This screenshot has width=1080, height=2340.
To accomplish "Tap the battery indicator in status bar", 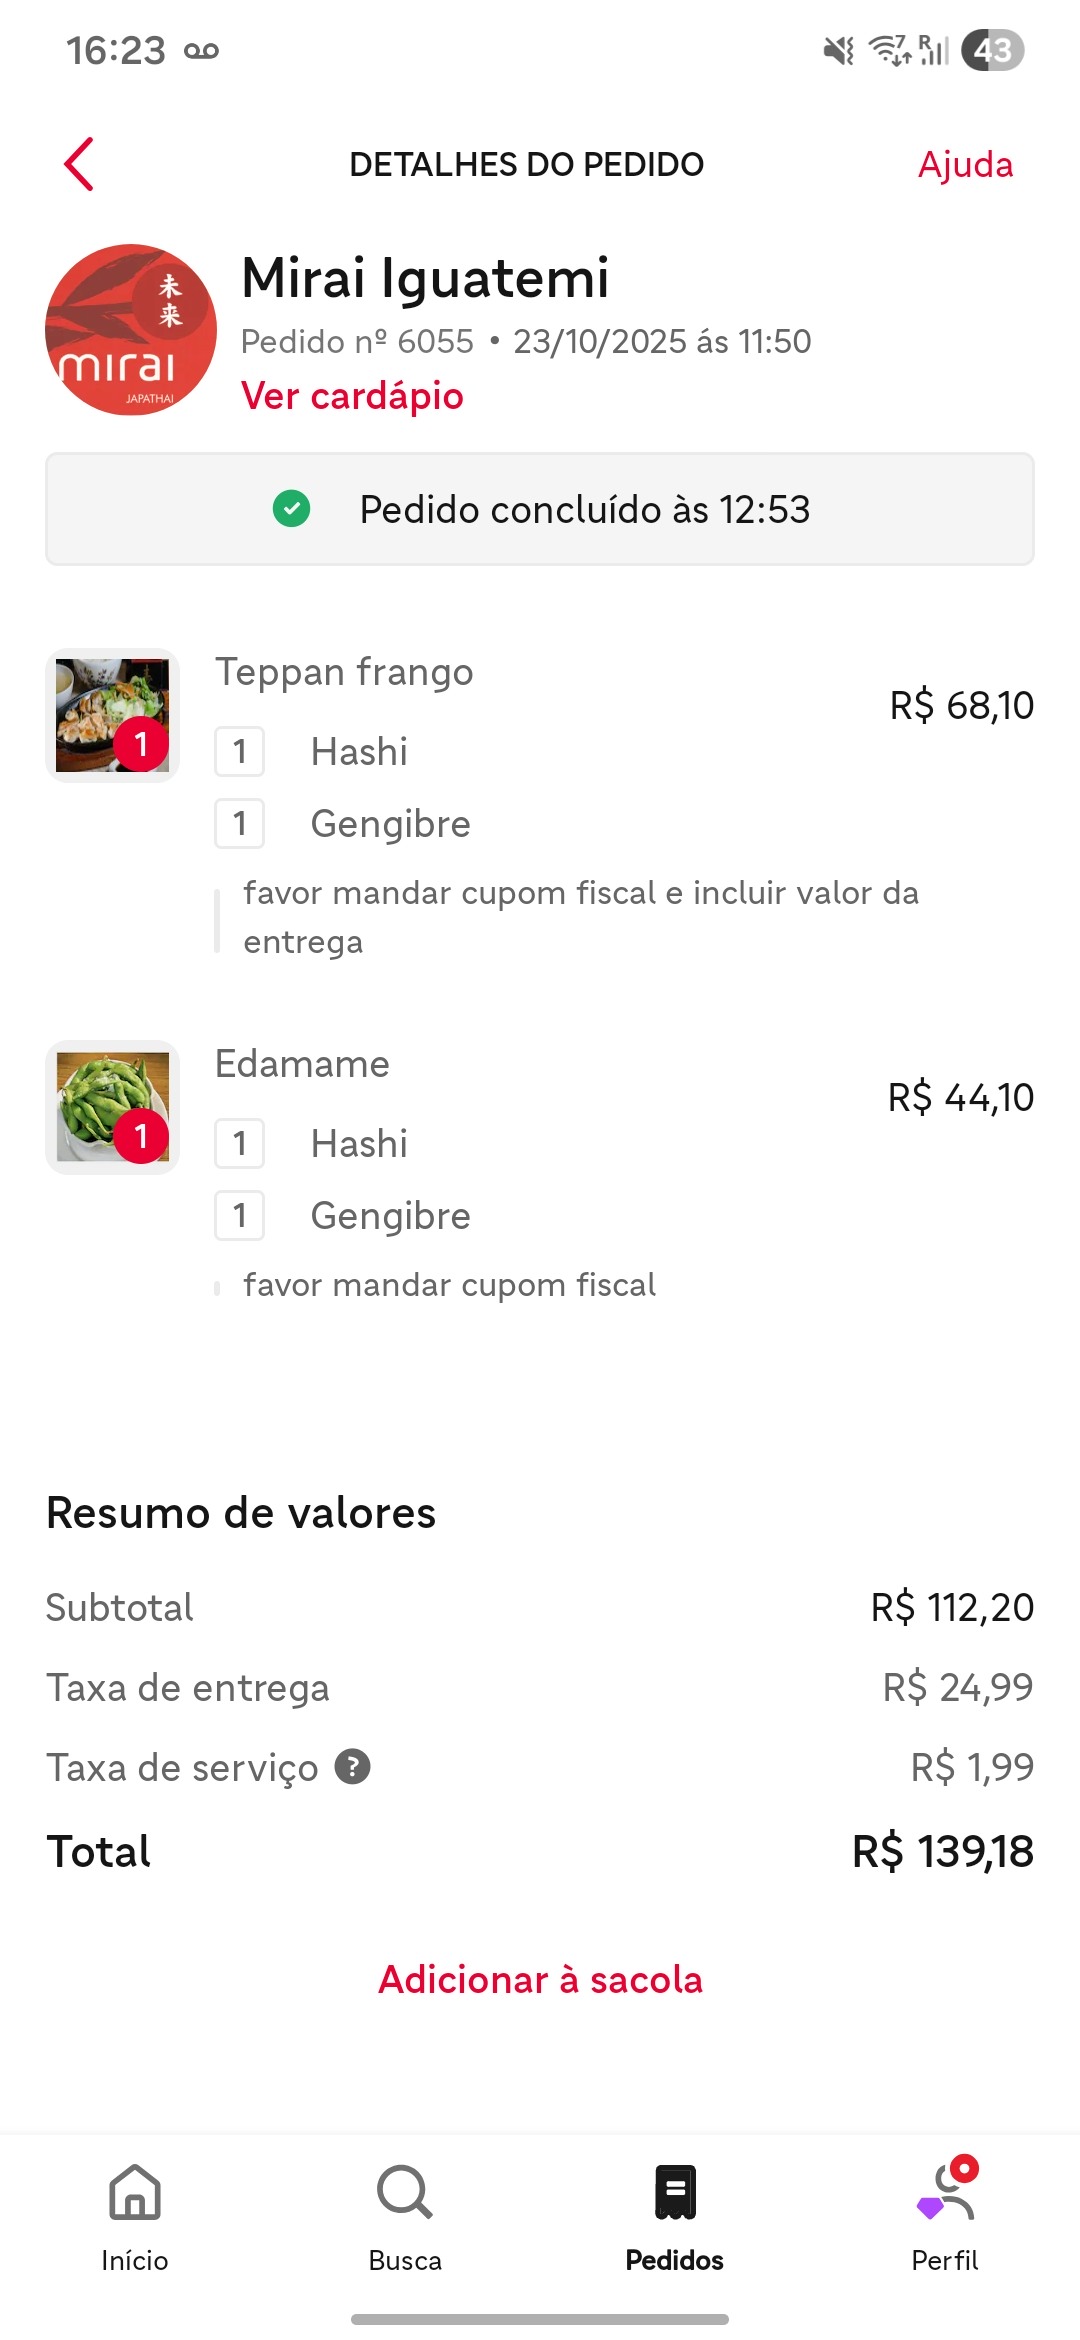I will pos(992,50).
